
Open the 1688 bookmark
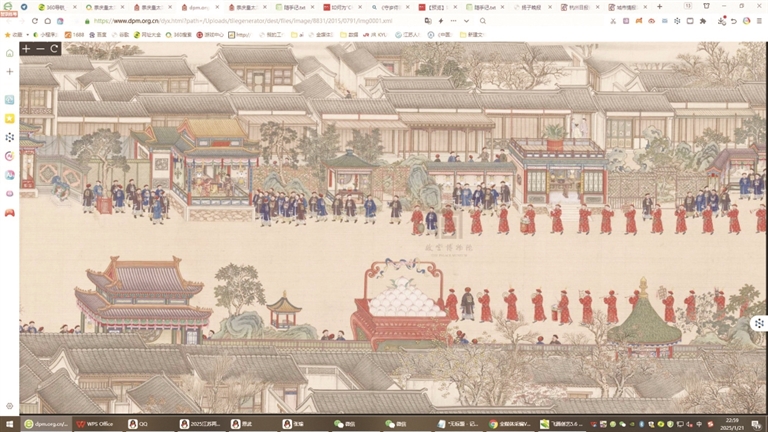click(x=73, y=34)
